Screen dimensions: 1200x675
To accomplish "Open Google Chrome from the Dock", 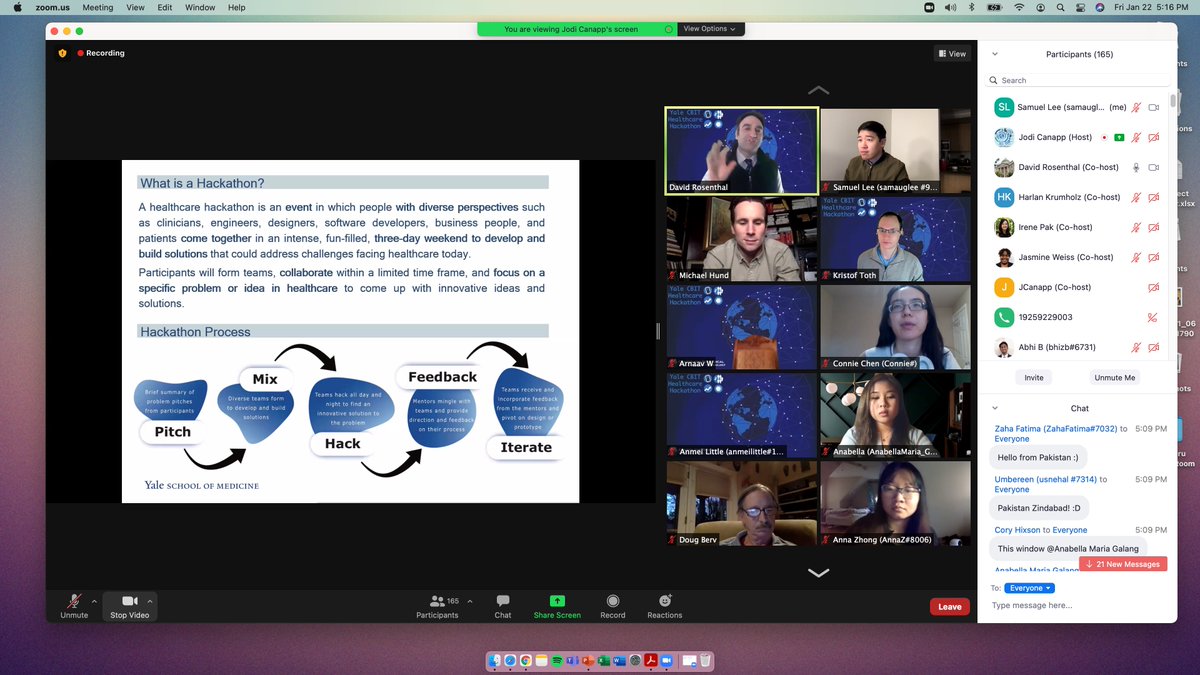I will tap(525, 661).
